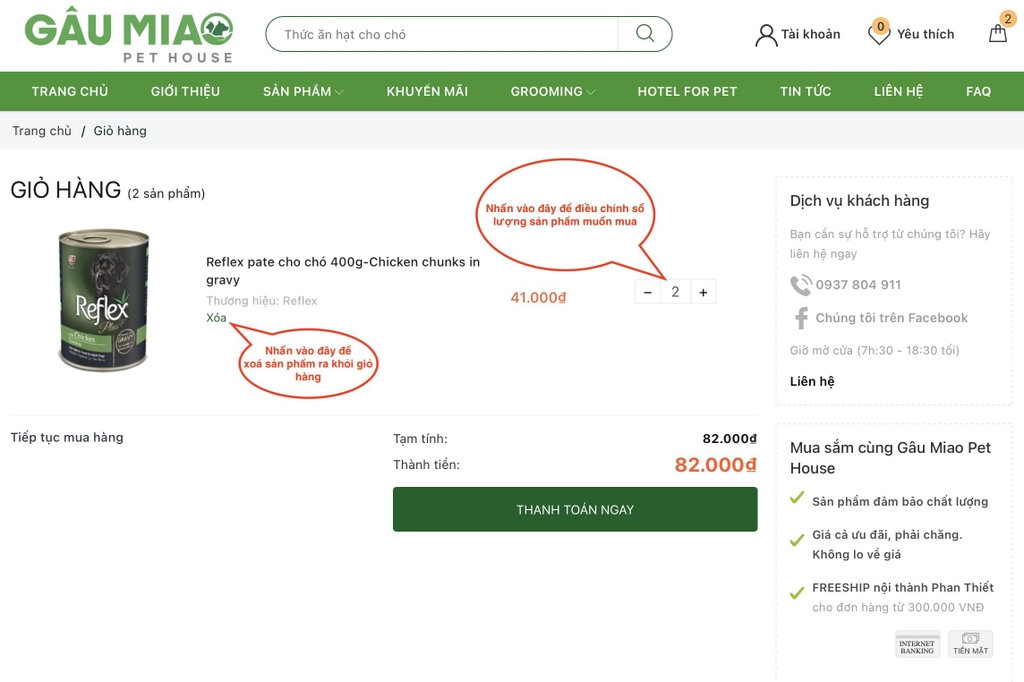This screenshot has width=1024, height=682.
Task: Click the Tiền Mặt cash payment icon
Action: (970, 644)
